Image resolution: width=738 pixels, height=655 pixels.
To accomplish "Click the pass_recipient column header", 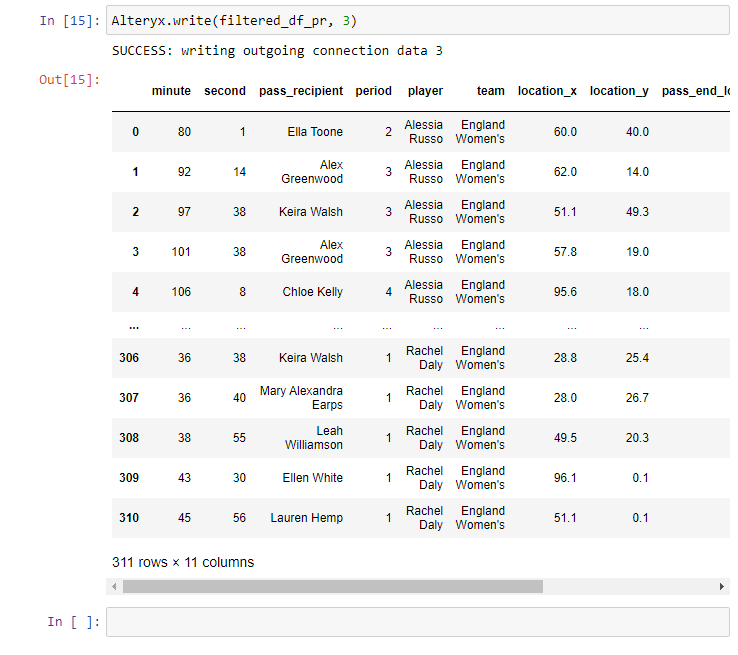I will click(300, 91).
